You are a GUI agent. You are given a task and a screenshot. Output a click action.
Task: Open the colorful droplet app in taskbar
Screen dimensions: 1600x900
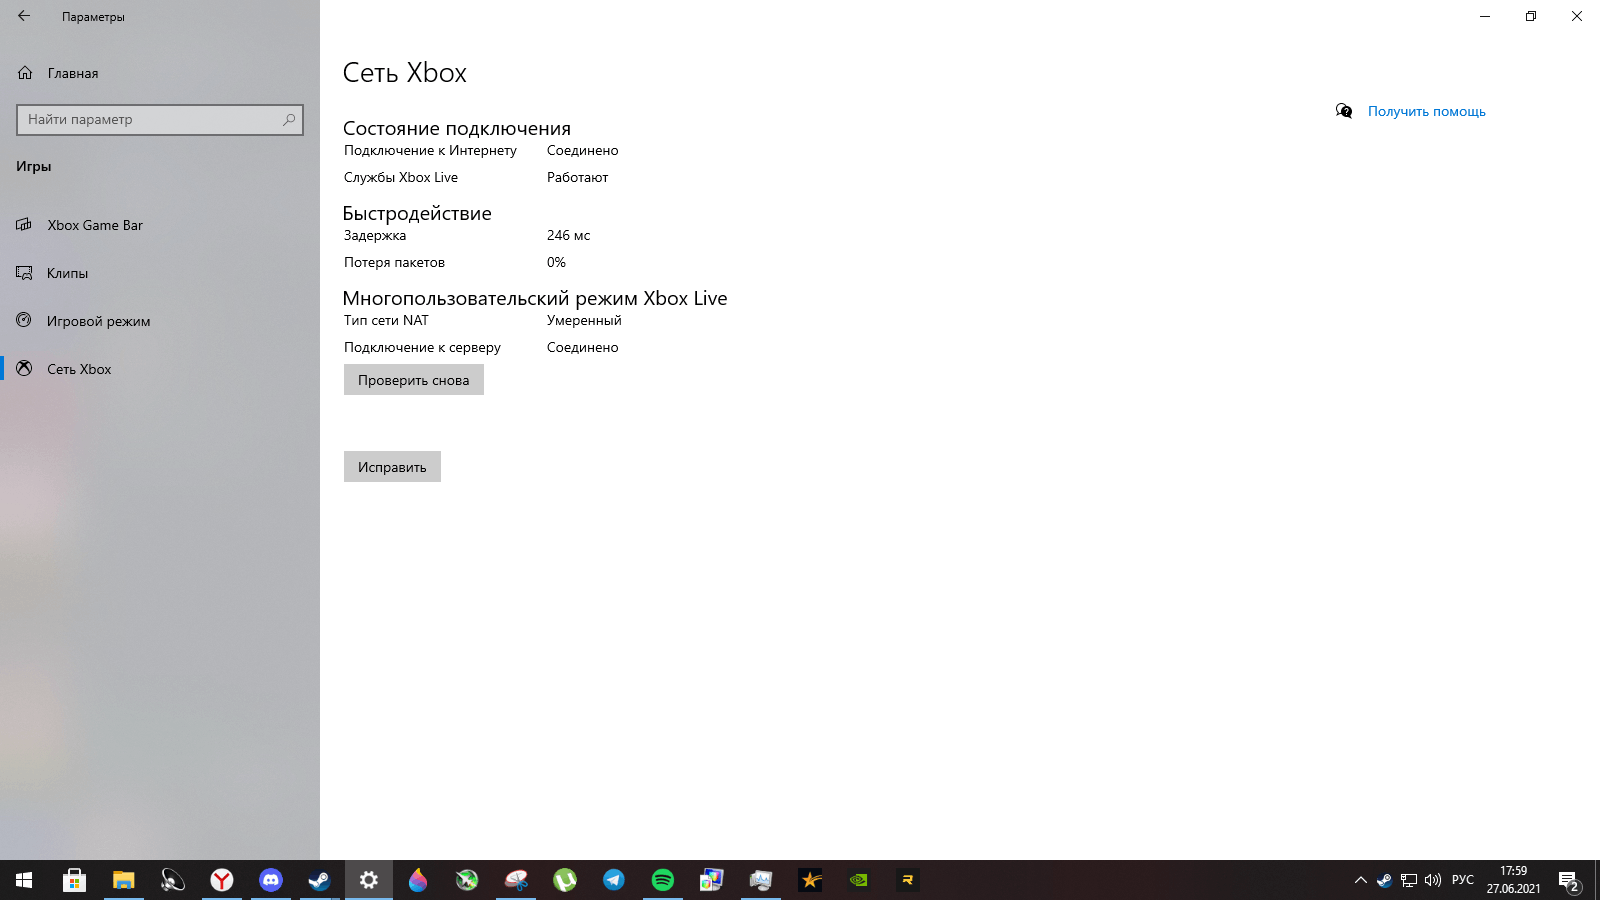418,880
